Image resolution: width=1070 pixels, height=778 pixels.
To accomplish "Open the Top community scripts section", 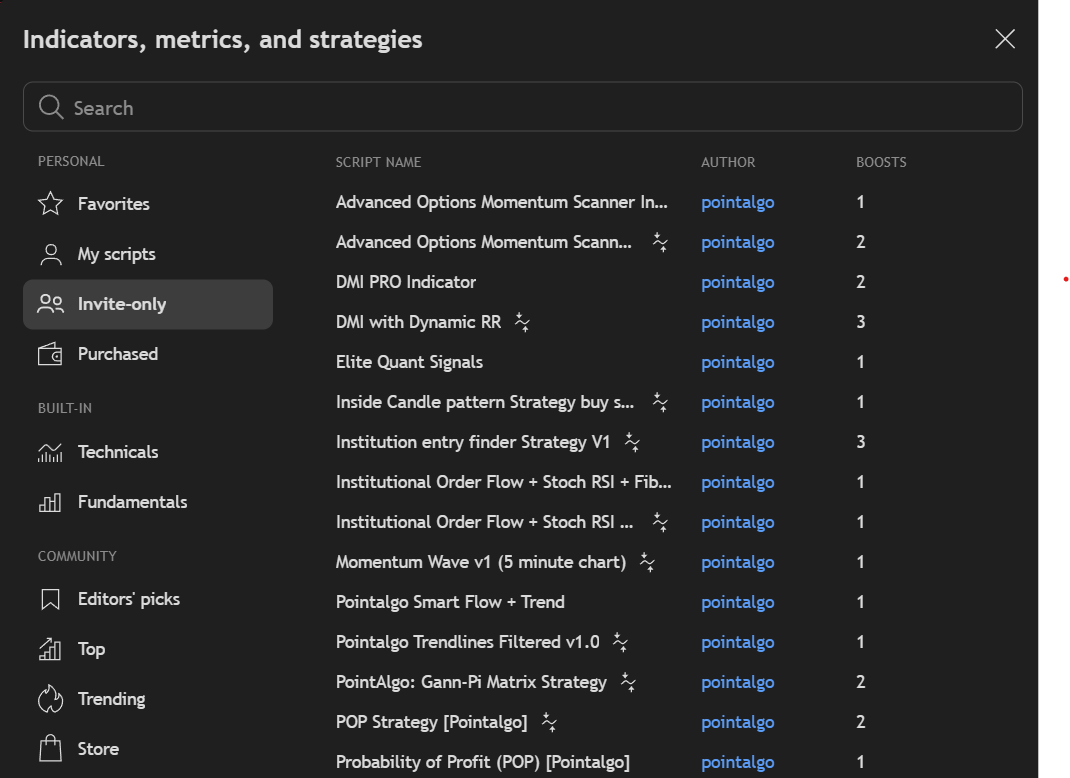I will [91, 649].
